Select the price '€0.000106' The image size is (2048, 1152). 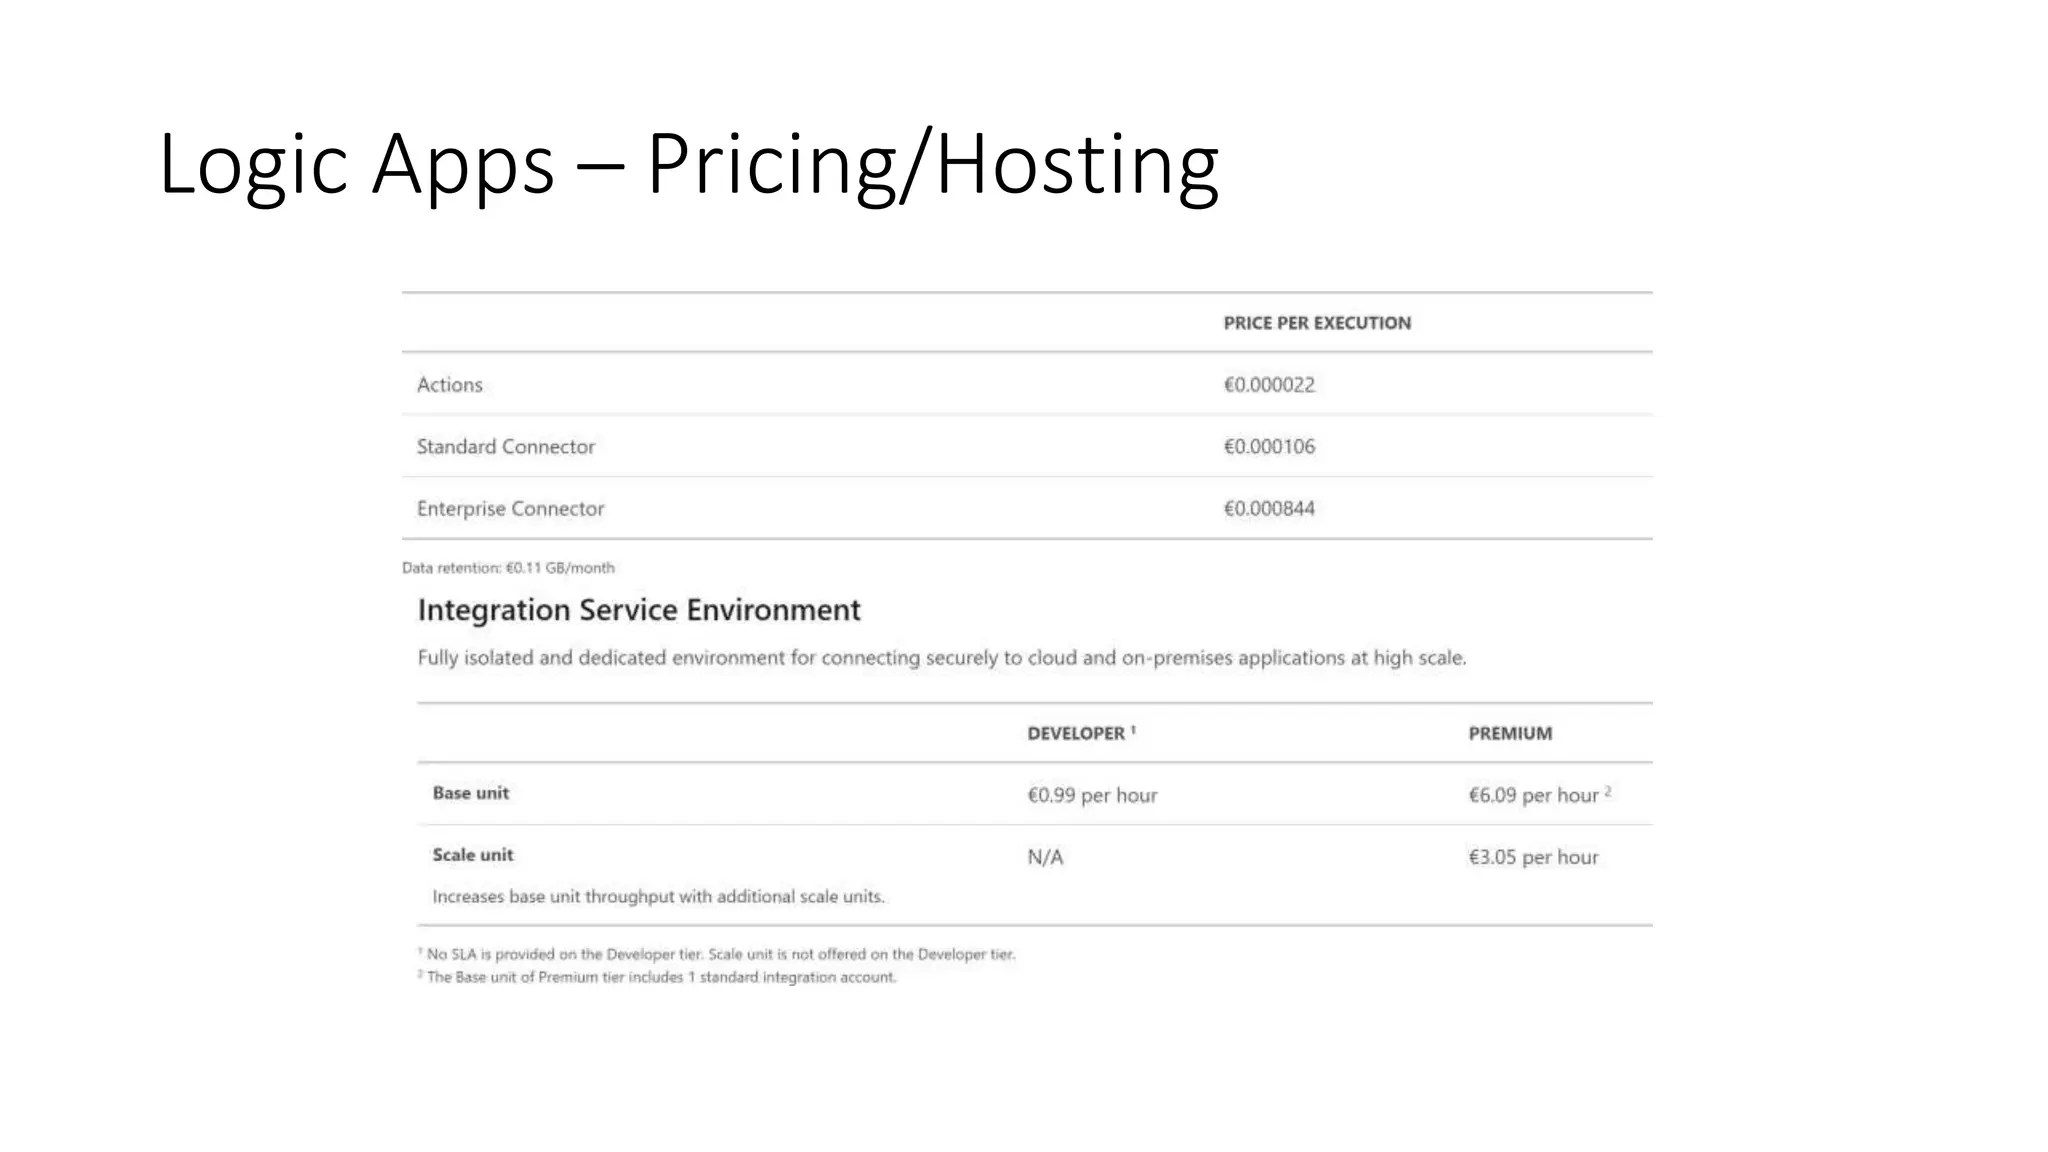tap(1269, 447)
